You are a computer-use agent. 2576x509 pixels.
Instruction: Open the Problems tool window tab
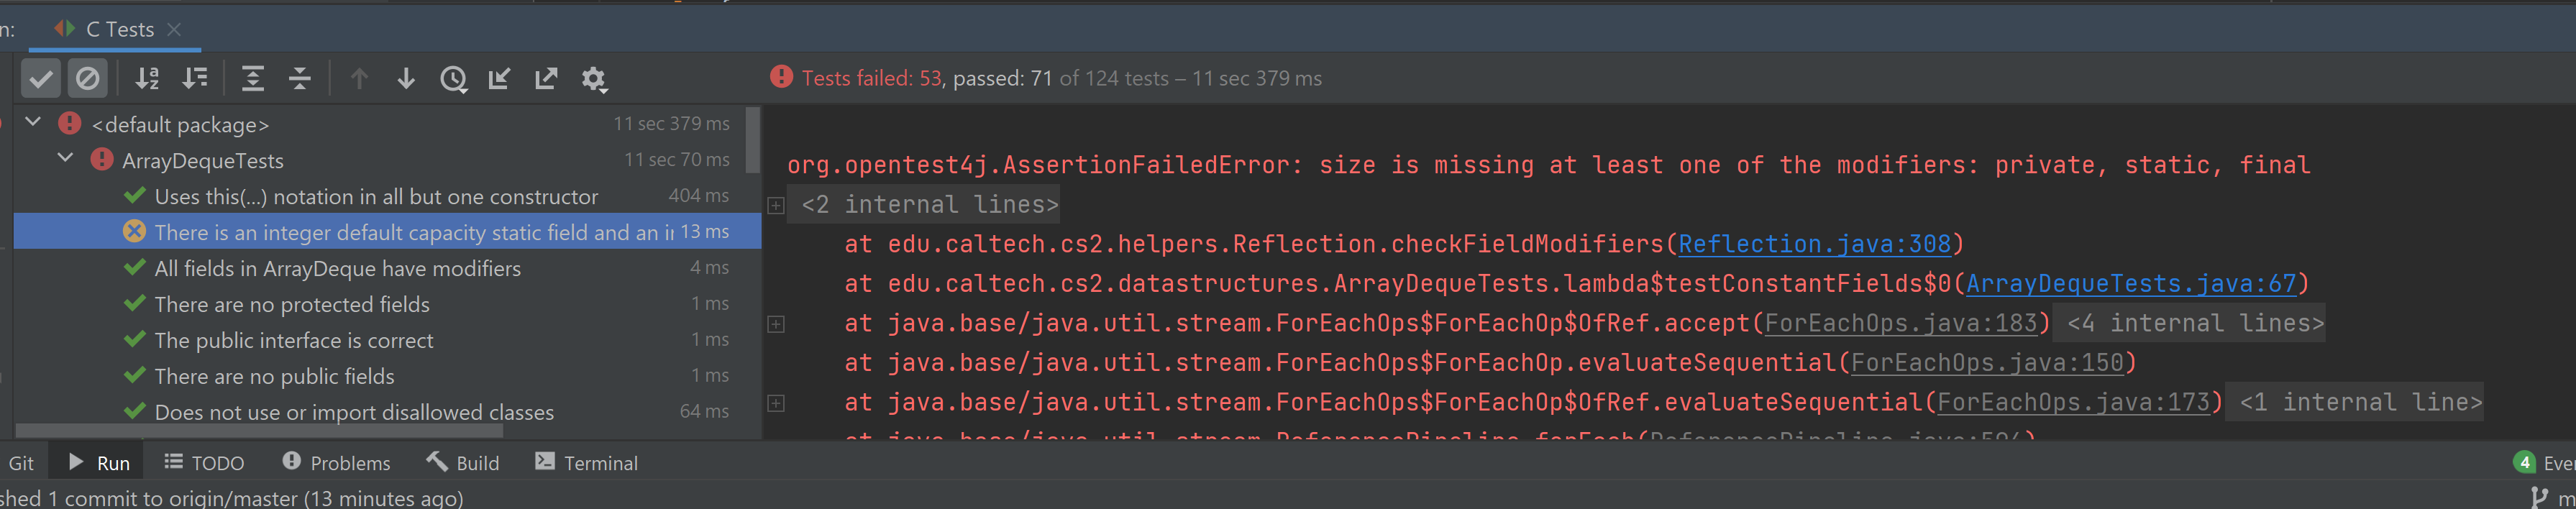tap(337, 463)
